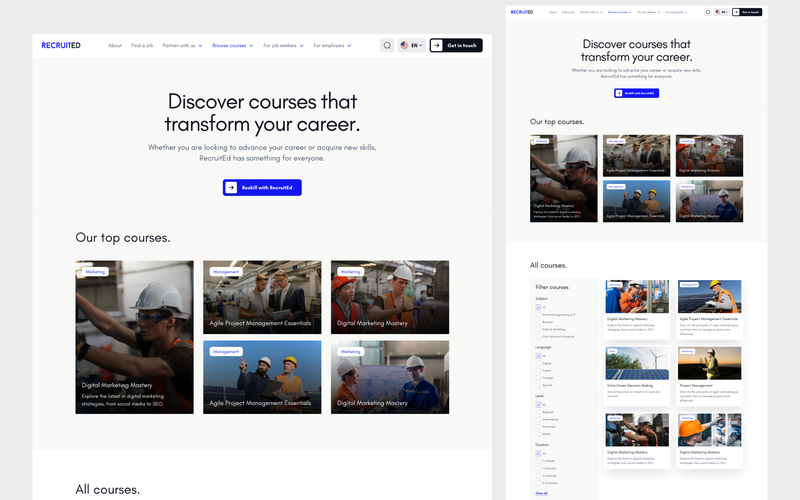This screenshot has height=500, width=800.
Task: Click Get in touch button in the large left page
Action: click(456, 45)
